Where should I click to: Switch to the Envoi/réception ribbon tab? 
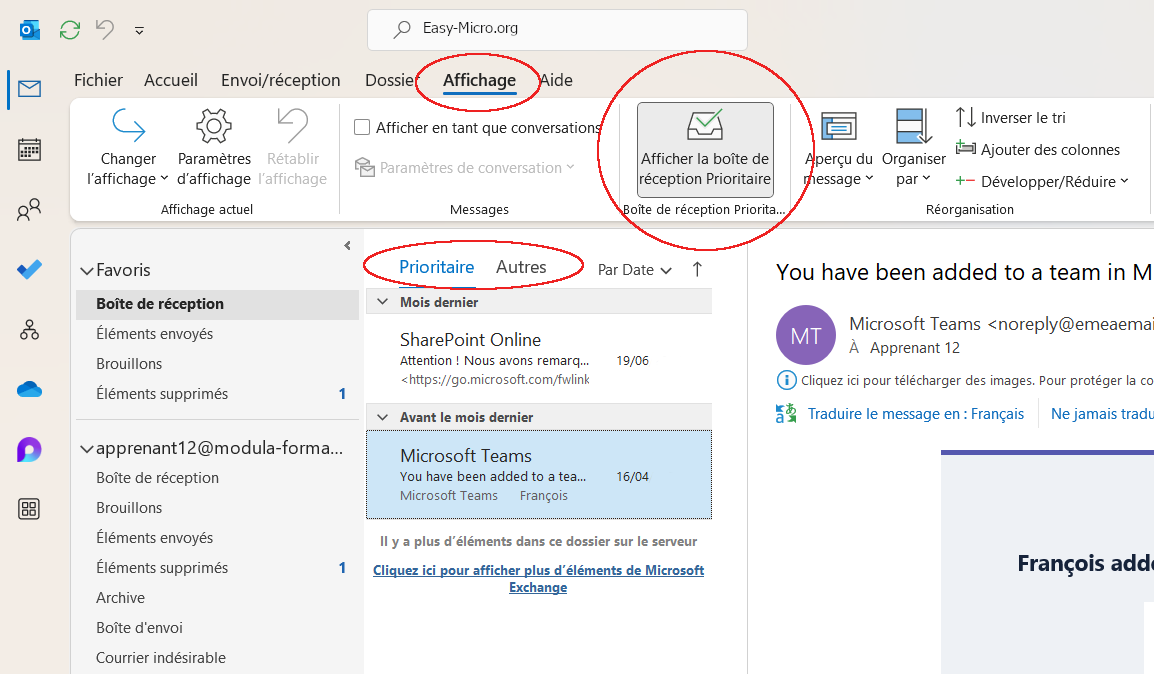tap(280, 80)
